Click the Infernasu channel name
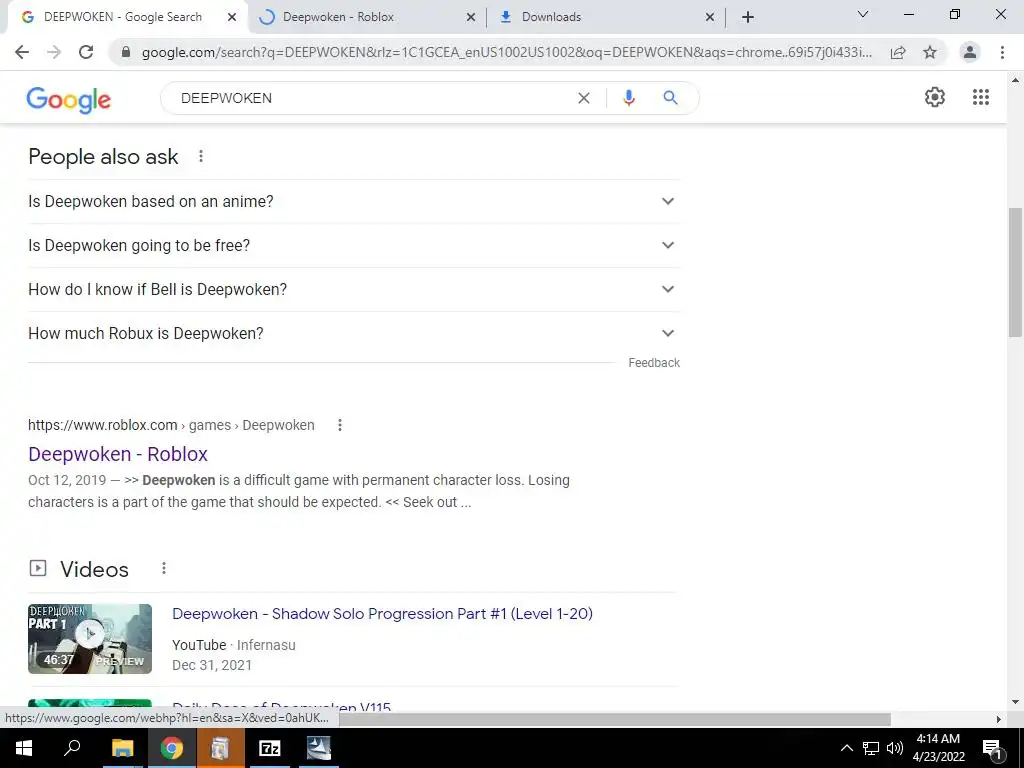Screen dimensions: 1024x768 point(266,645)
